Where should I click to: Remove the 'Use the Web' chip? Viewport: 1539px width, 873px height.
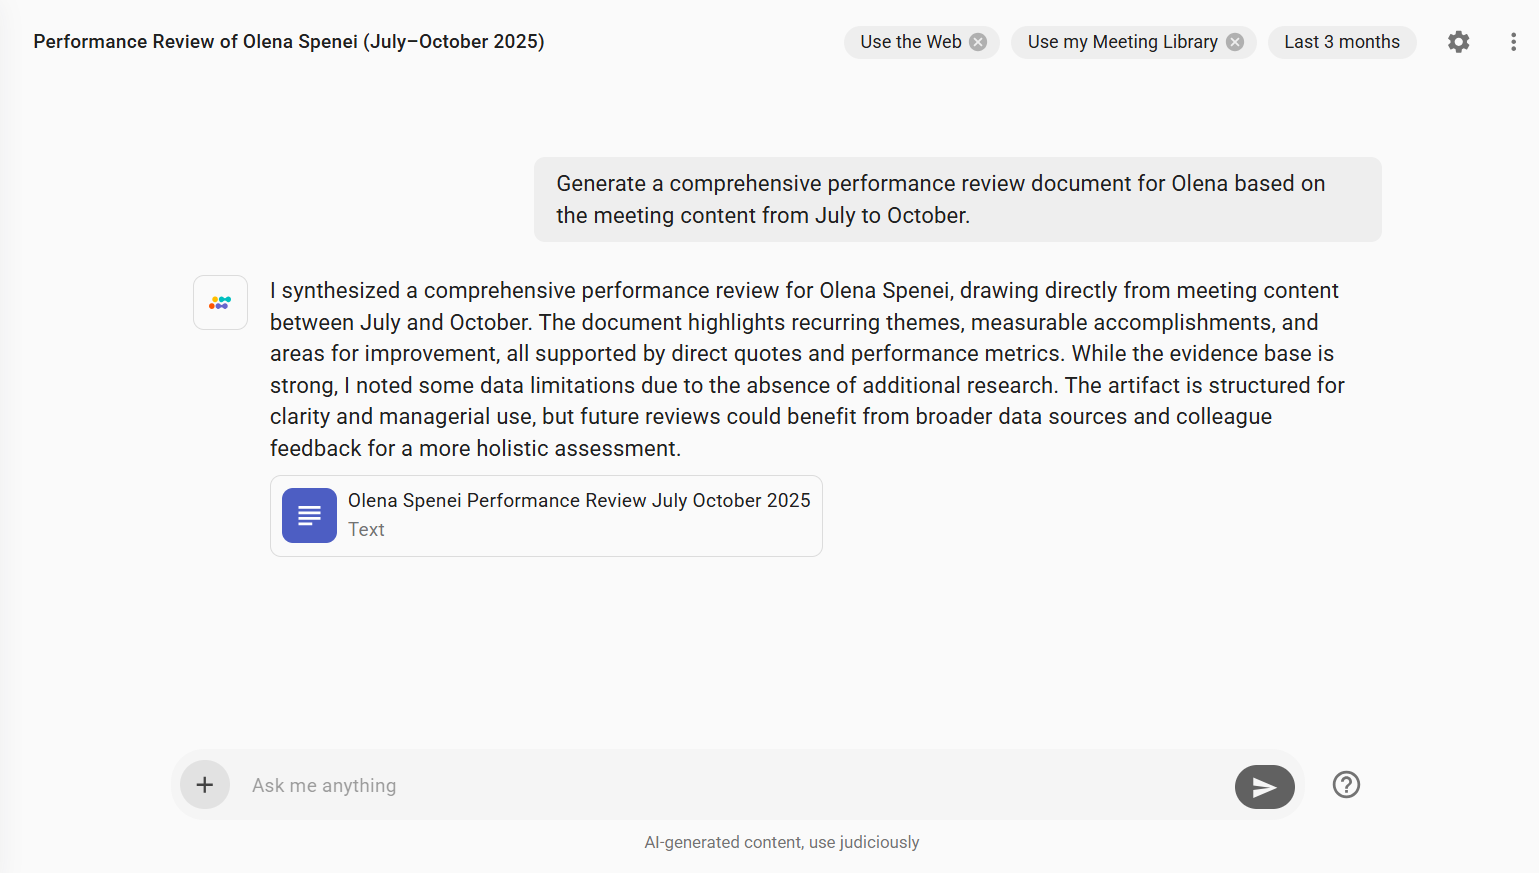coord(978,42)
